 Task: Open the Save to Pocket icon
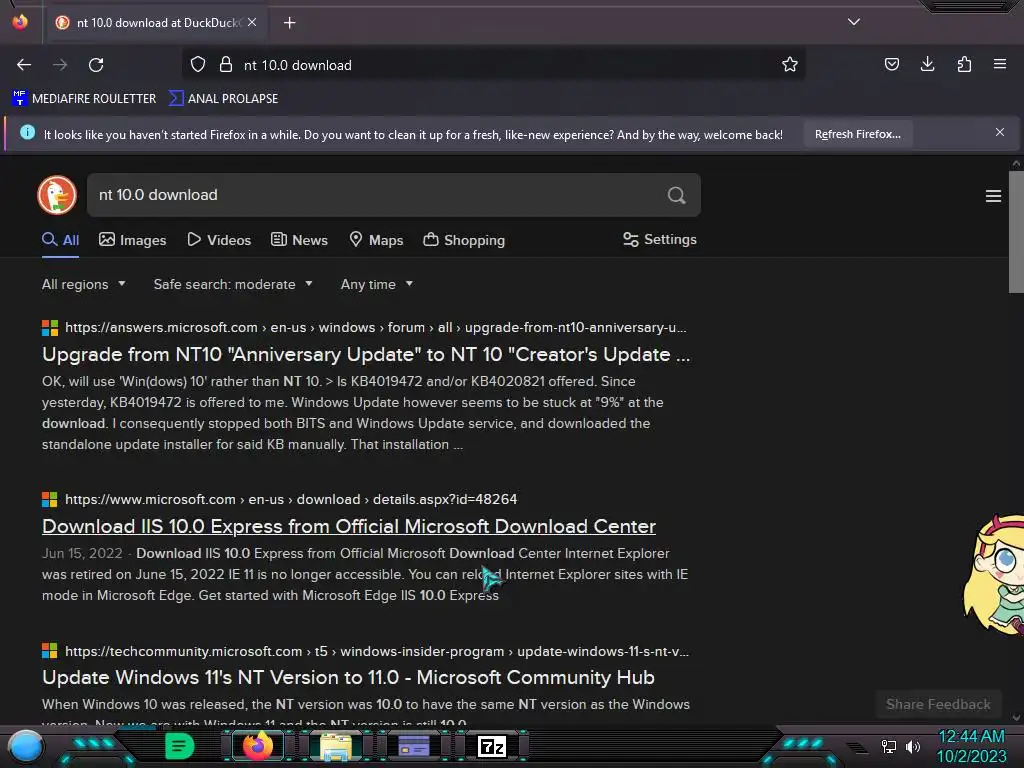click(891, 64)
